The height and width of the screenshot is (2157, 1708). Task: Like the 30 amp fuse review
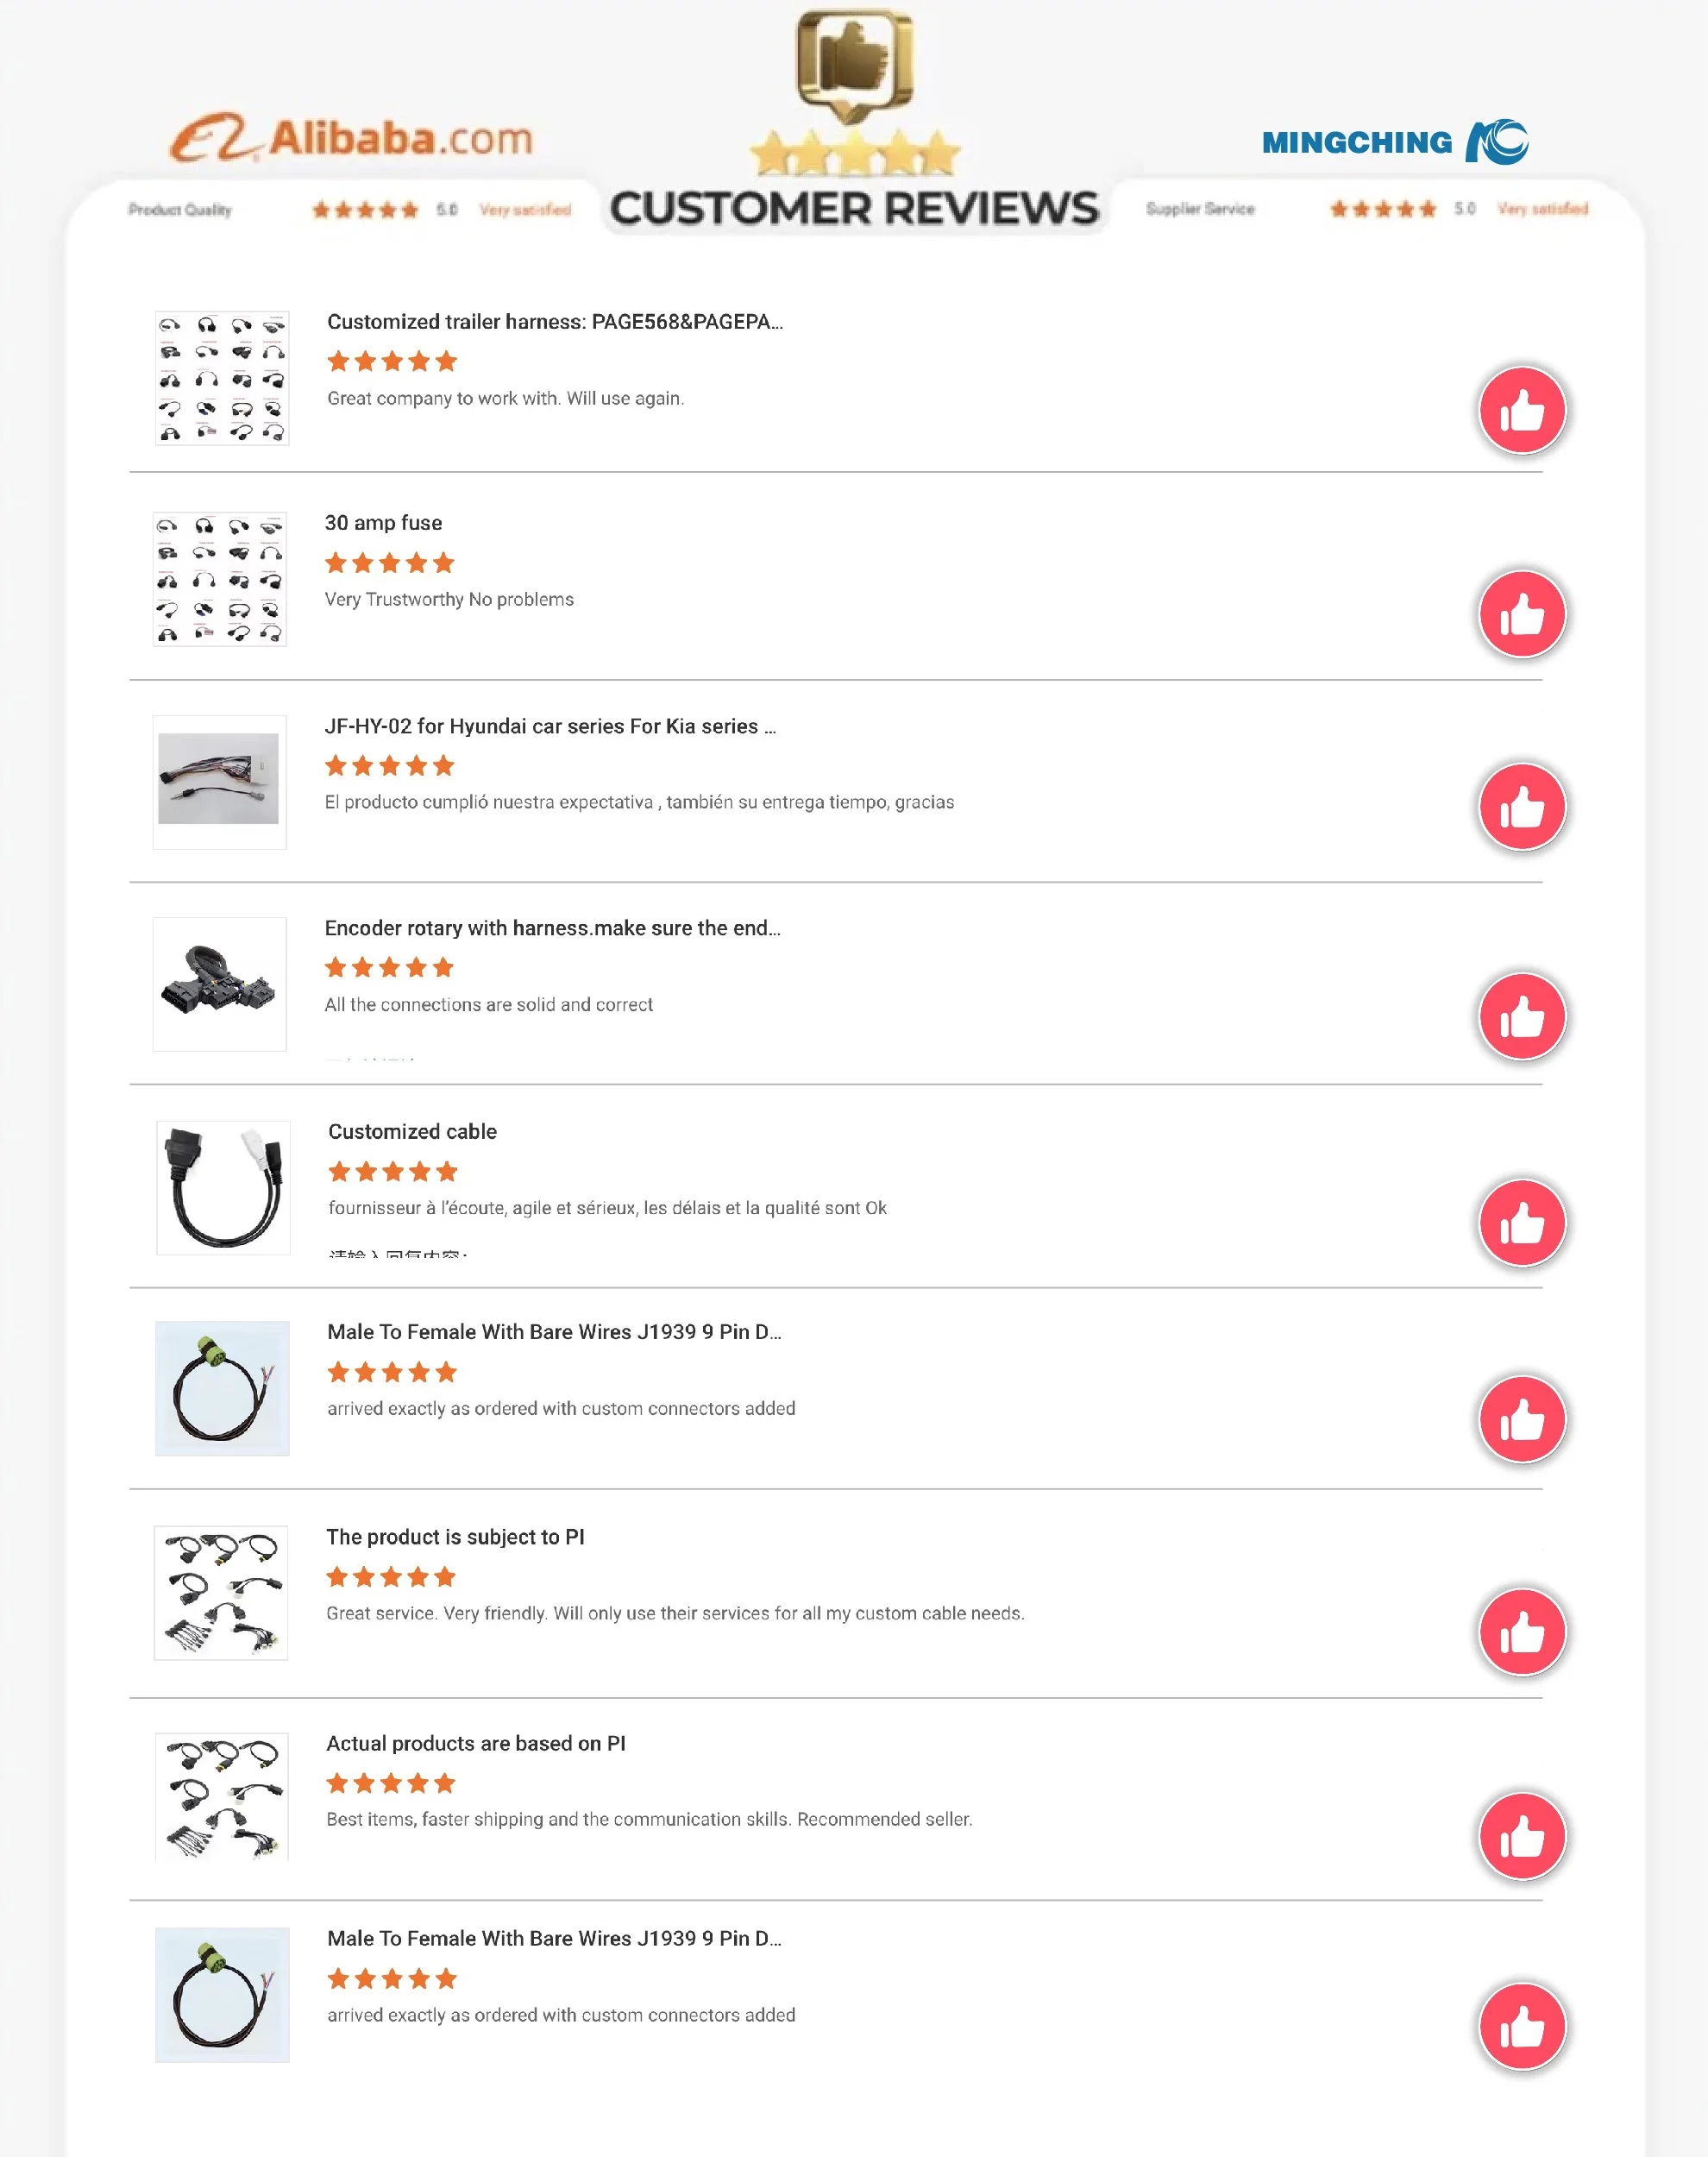pos(1521,614)
